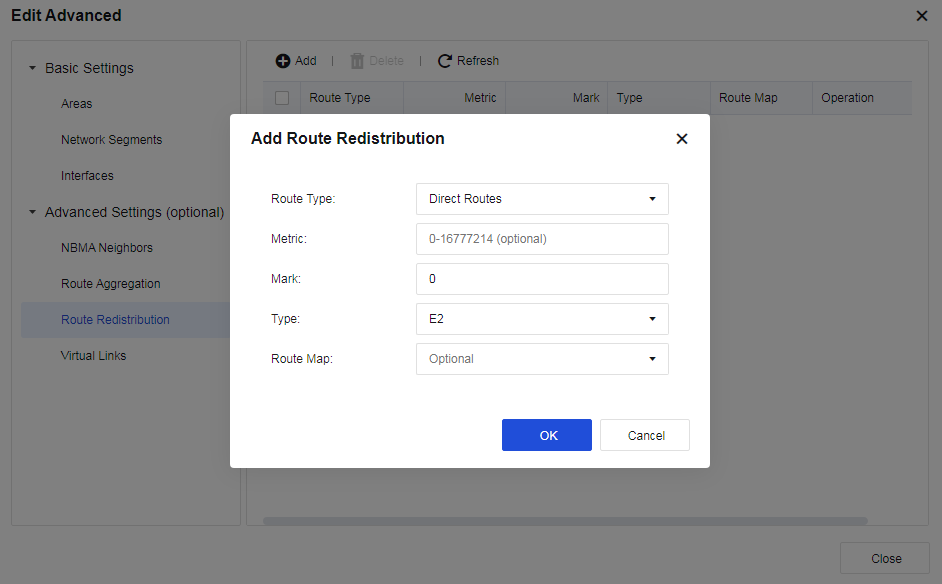The height and width of the screenshot is (584, 942).
Task: Click the Delete trash icon
Action: point(357,61)
